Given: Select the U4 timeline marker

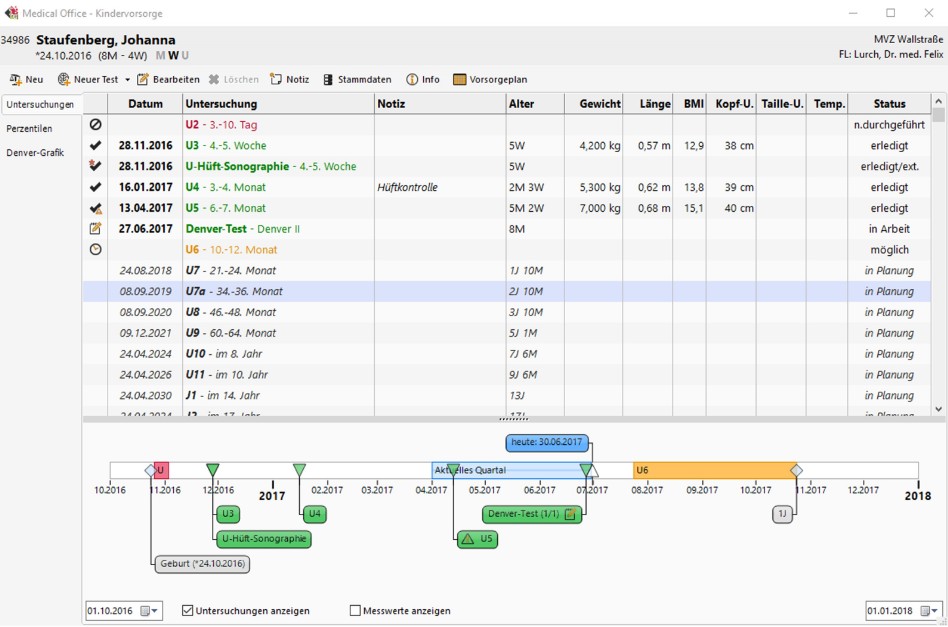Looking at the screenshot, I should click(x=314, y=514).
